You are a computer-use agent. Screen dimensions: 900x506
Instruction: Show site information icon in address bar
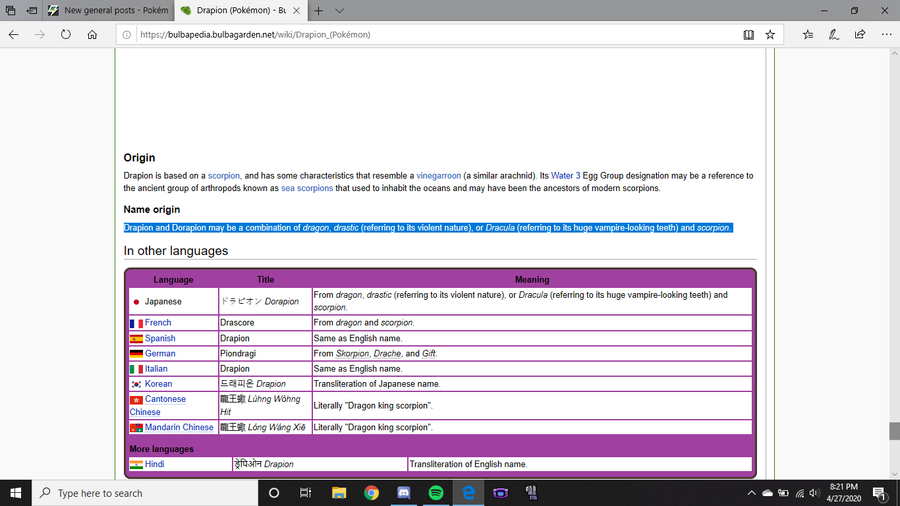click(x=127, y=34)
